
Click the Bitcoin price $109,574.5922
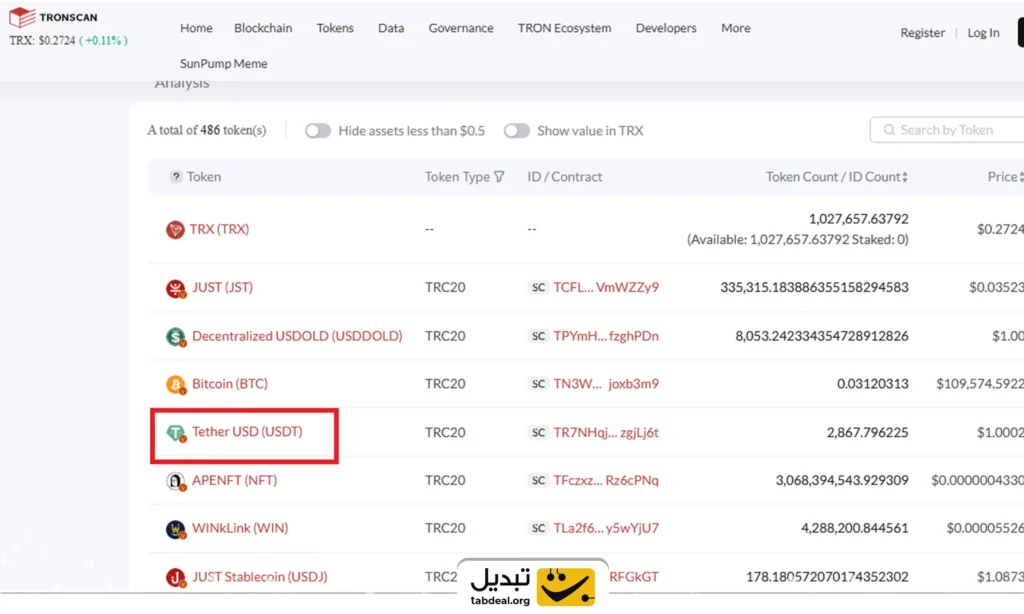(980, 383)
